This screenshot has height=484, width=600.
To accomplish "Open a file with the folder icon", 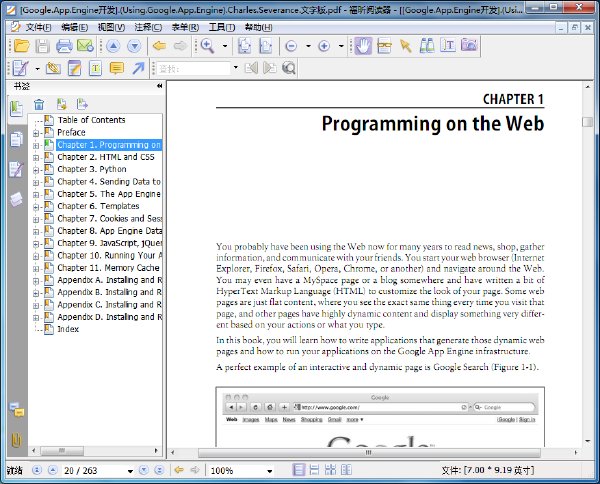I will (21, 46).
